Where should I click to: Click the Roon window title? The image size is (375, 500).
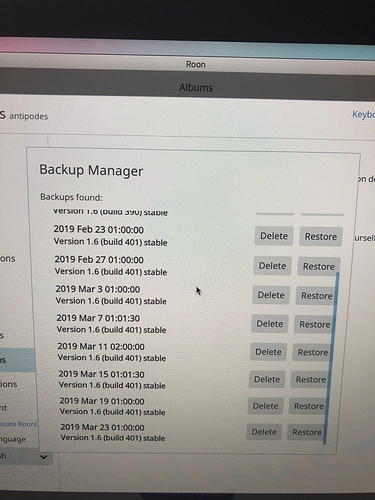(x=195, y=64)
